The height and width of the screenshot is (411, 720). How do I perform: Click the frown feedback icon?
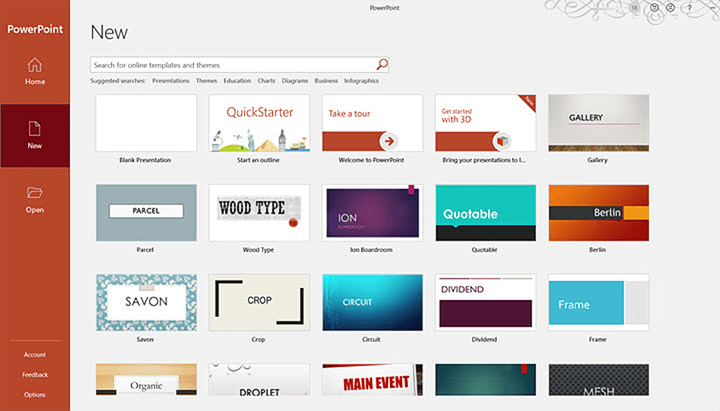670,8
